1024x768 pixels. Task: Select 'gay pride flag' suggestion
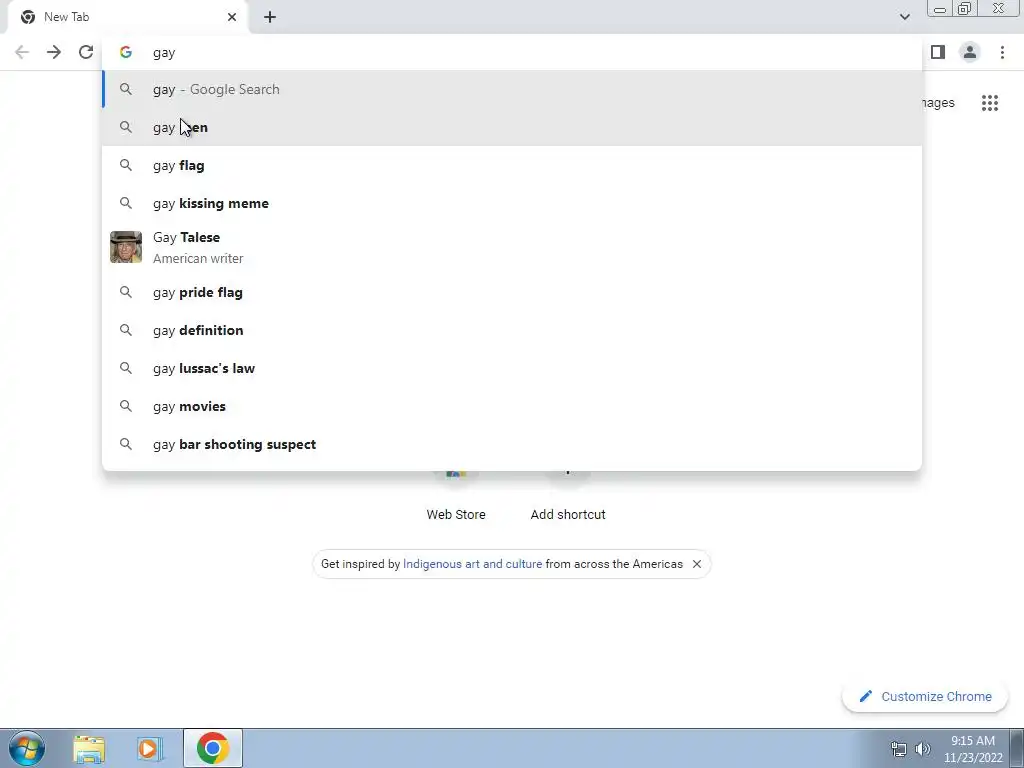(x=512, y=293)
